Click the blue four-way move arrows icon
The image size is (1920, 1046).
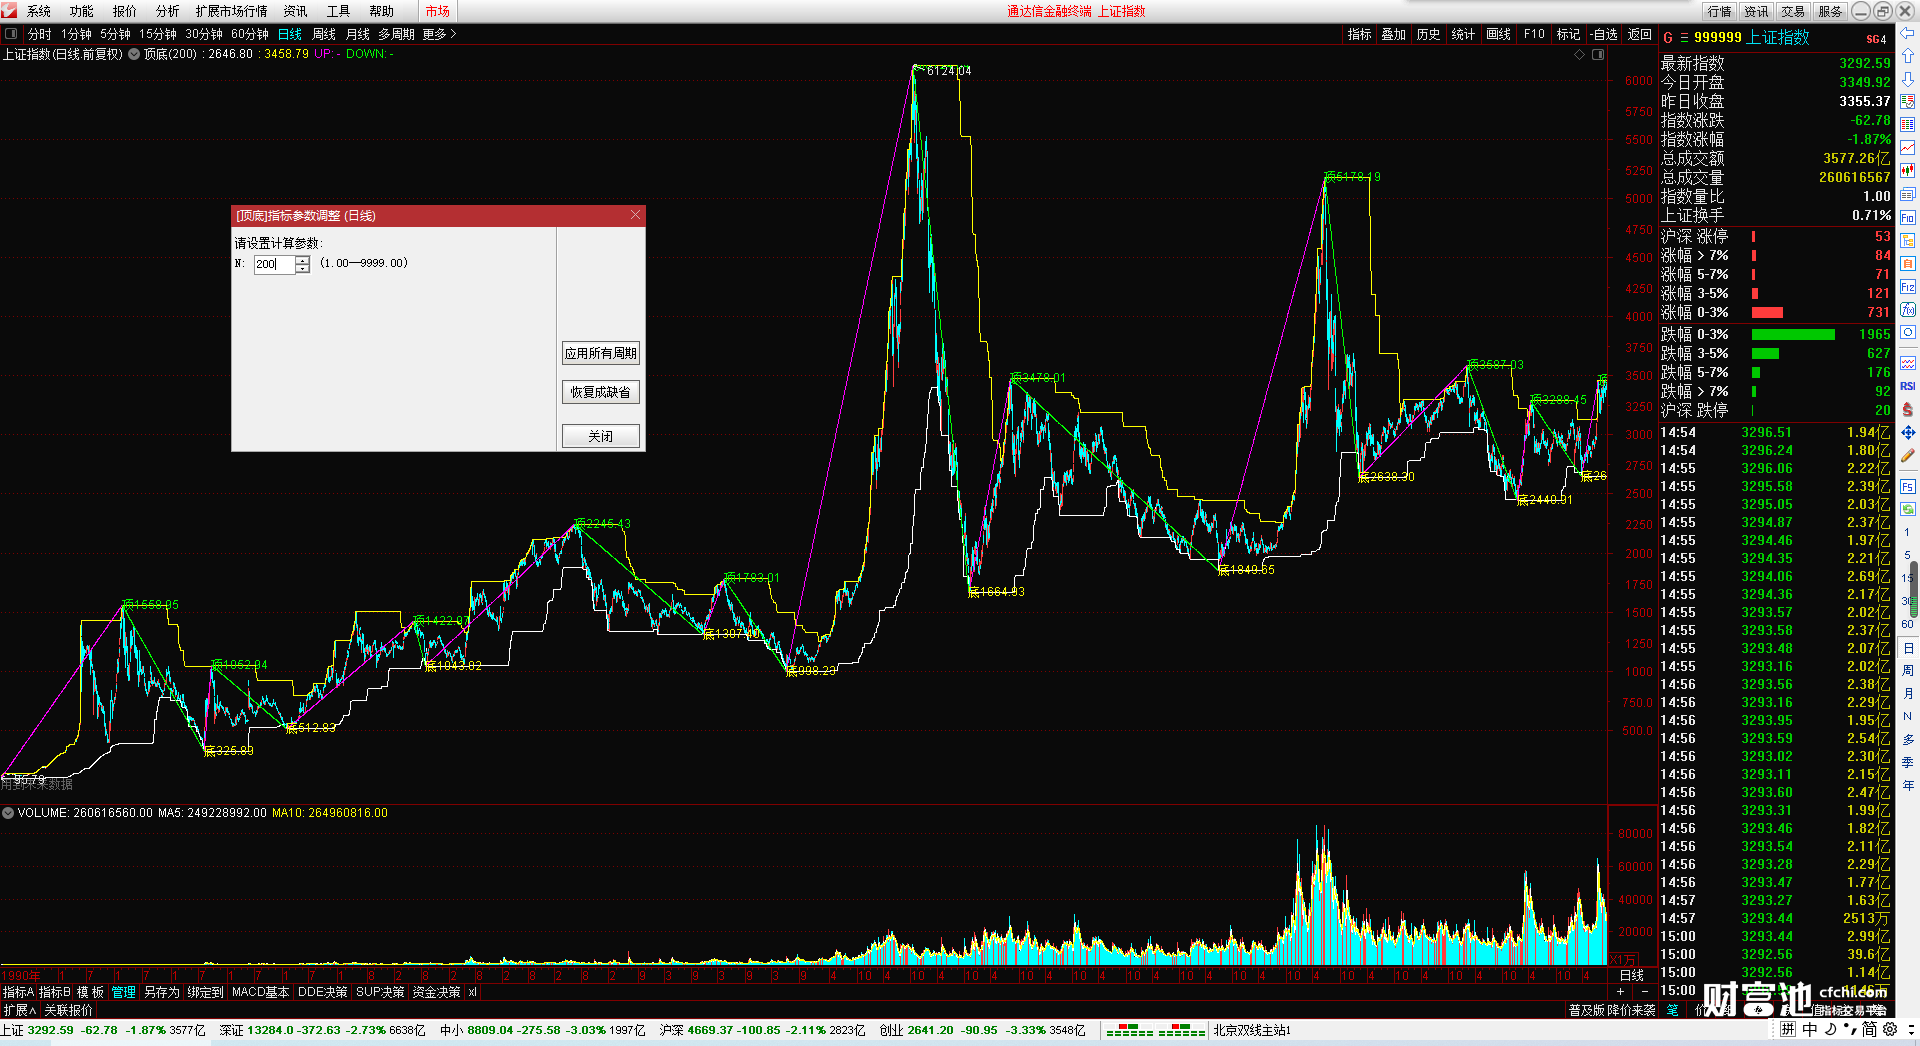pos(1908,433)
